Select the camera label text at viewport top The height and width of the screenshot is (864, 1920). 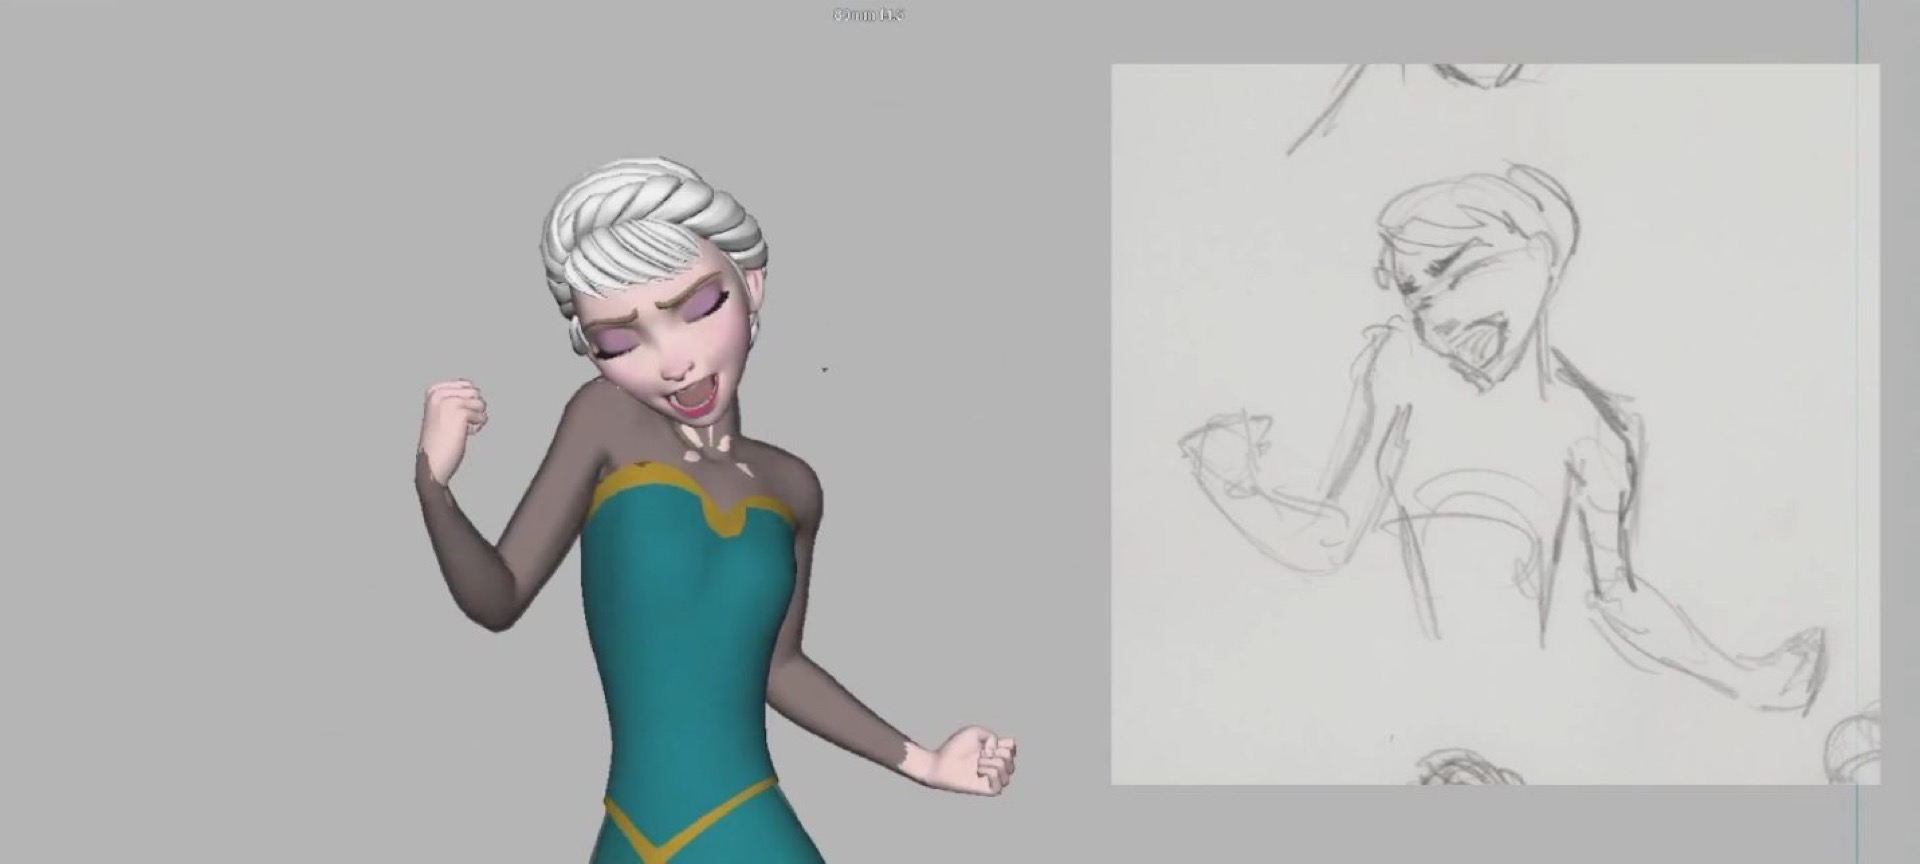click(x=869, y=15)
